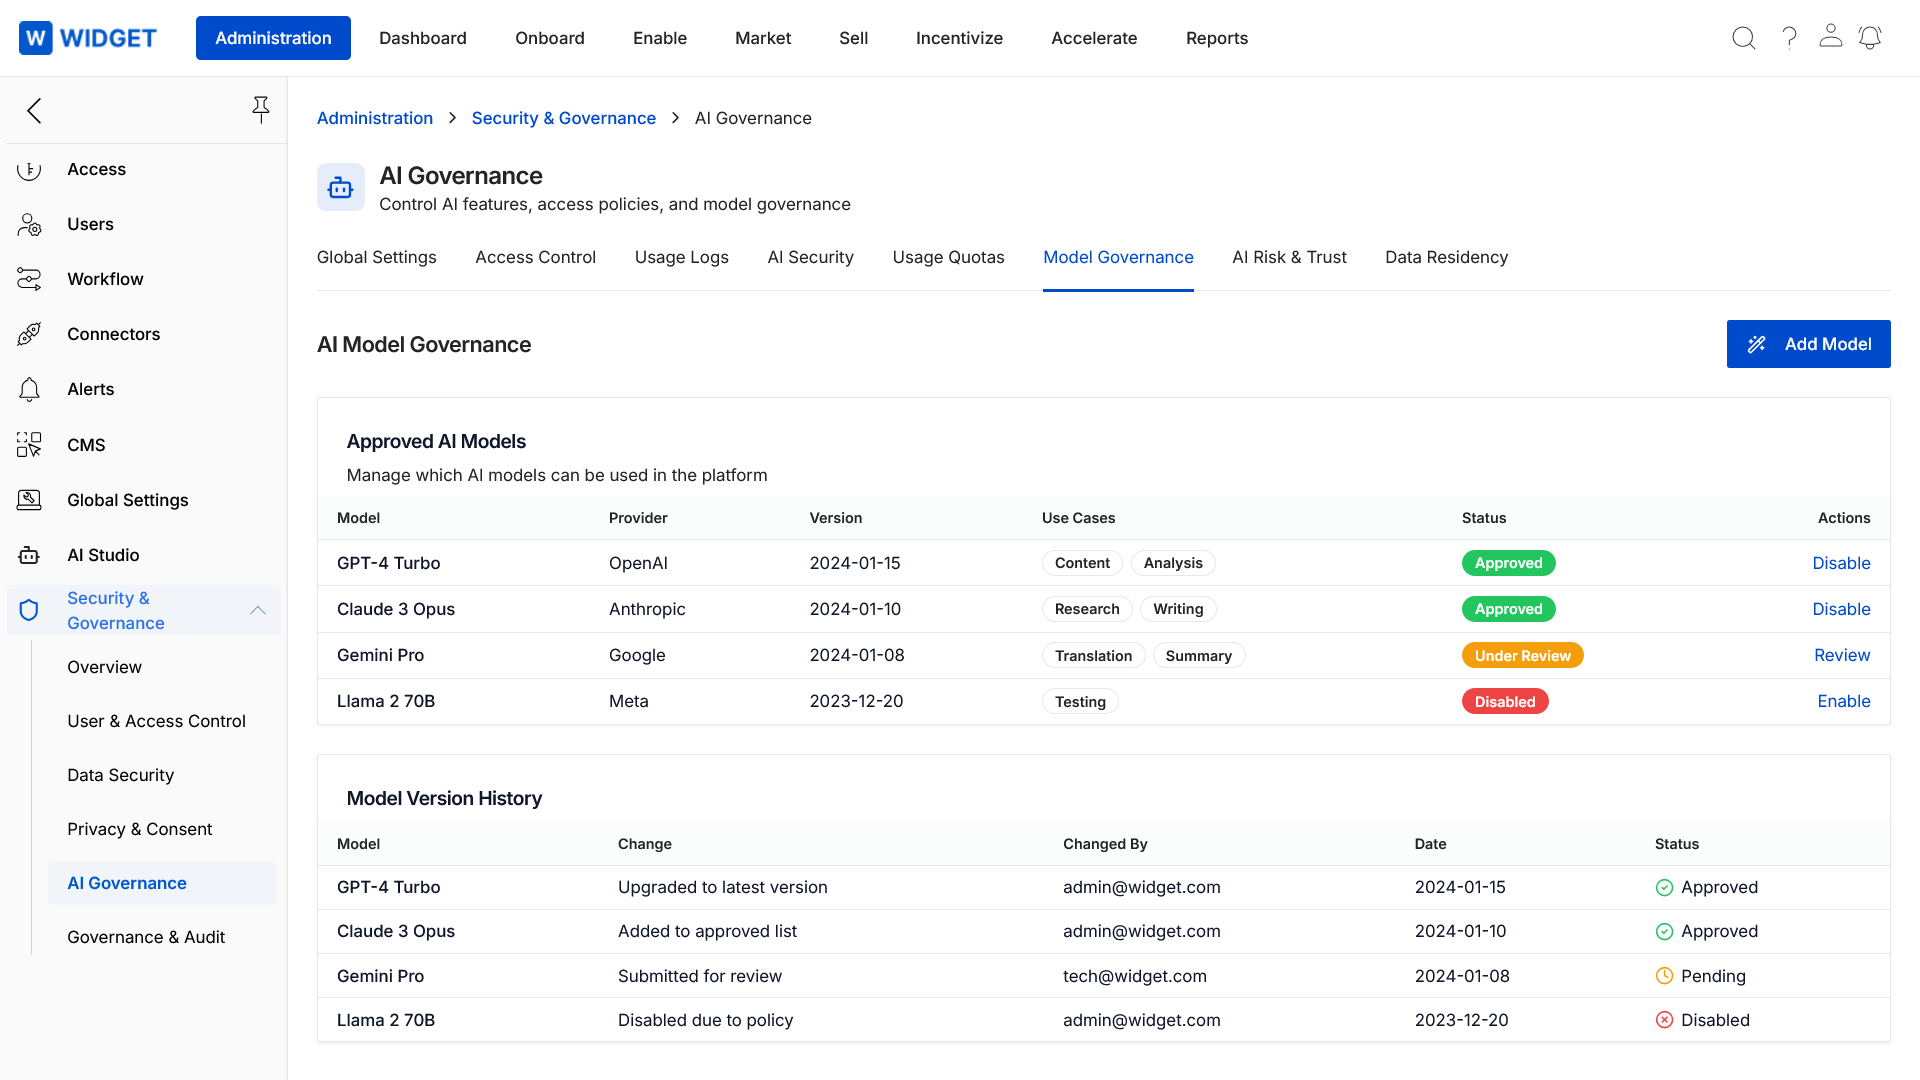This screenshot has width=1920, height=1080.
Task: Select Governance & Audit in sidebar
Action: point(146,937)
